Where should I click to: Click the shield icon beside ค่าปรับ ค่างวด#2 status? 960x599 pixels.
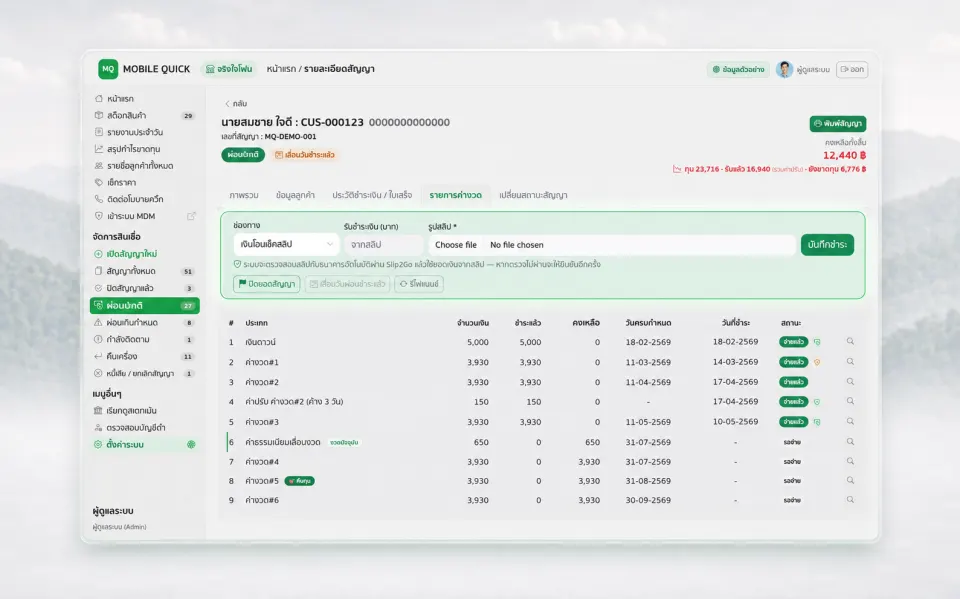pos(817,402)
